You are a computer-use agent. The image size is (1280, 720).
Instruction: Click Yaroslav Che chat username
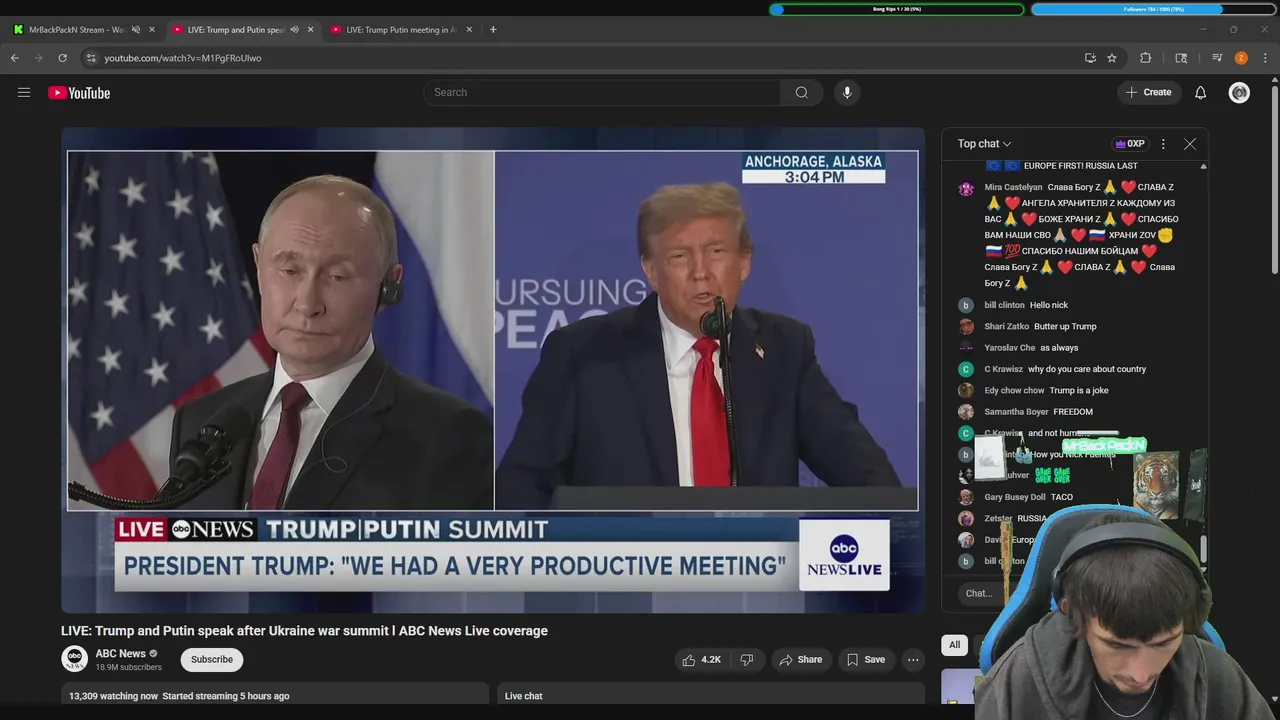point(1009,347)
